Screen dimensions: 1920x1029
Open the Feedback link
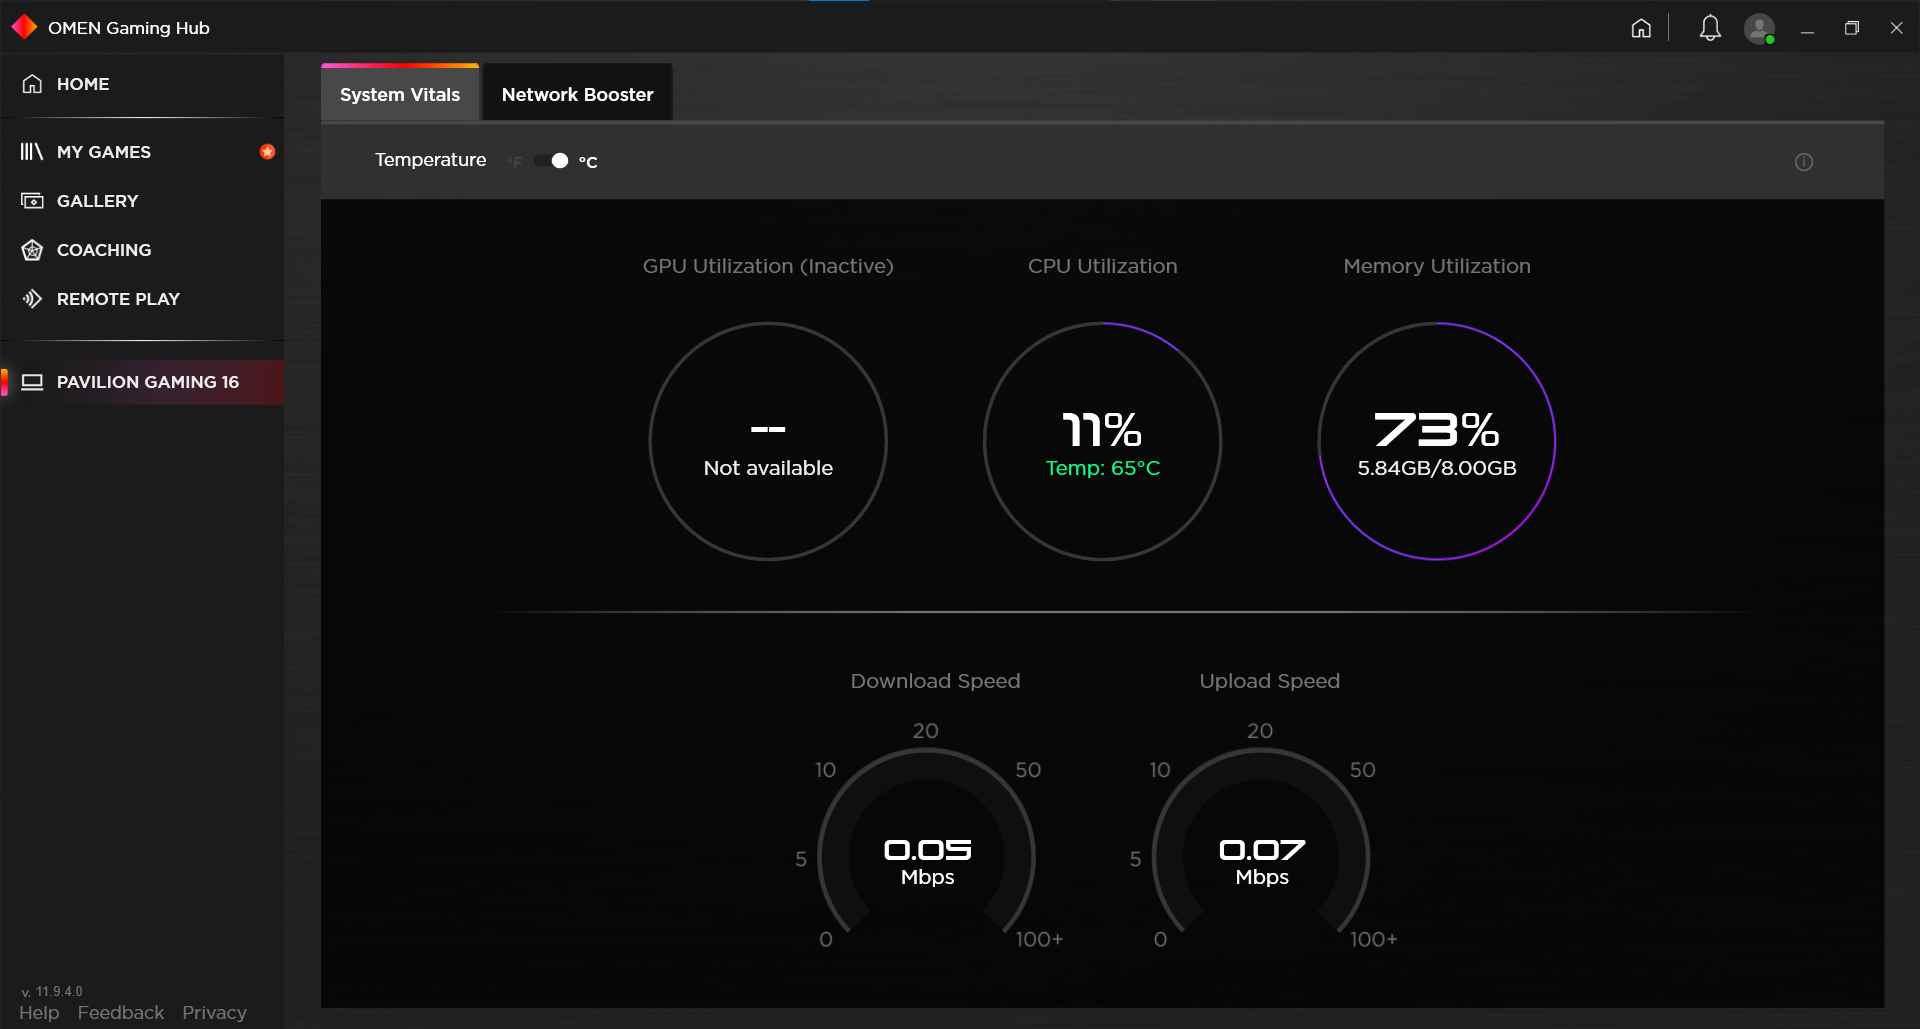point(120,1012)
